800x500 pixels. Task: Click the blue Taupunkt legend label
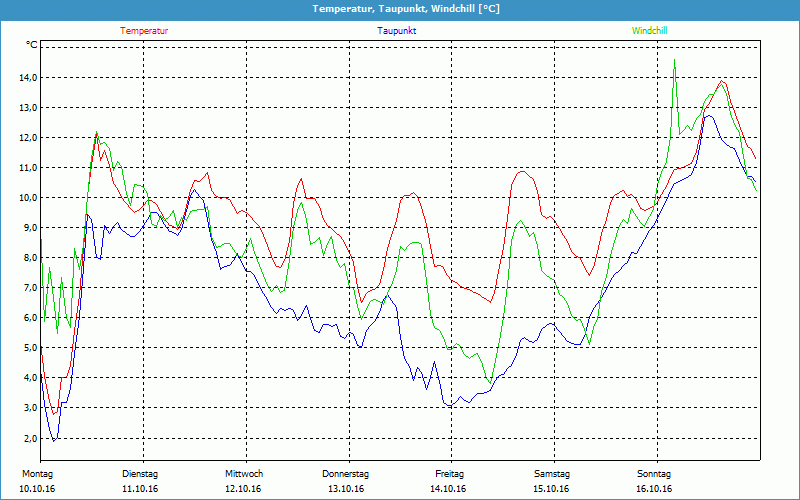pos(396,31)
